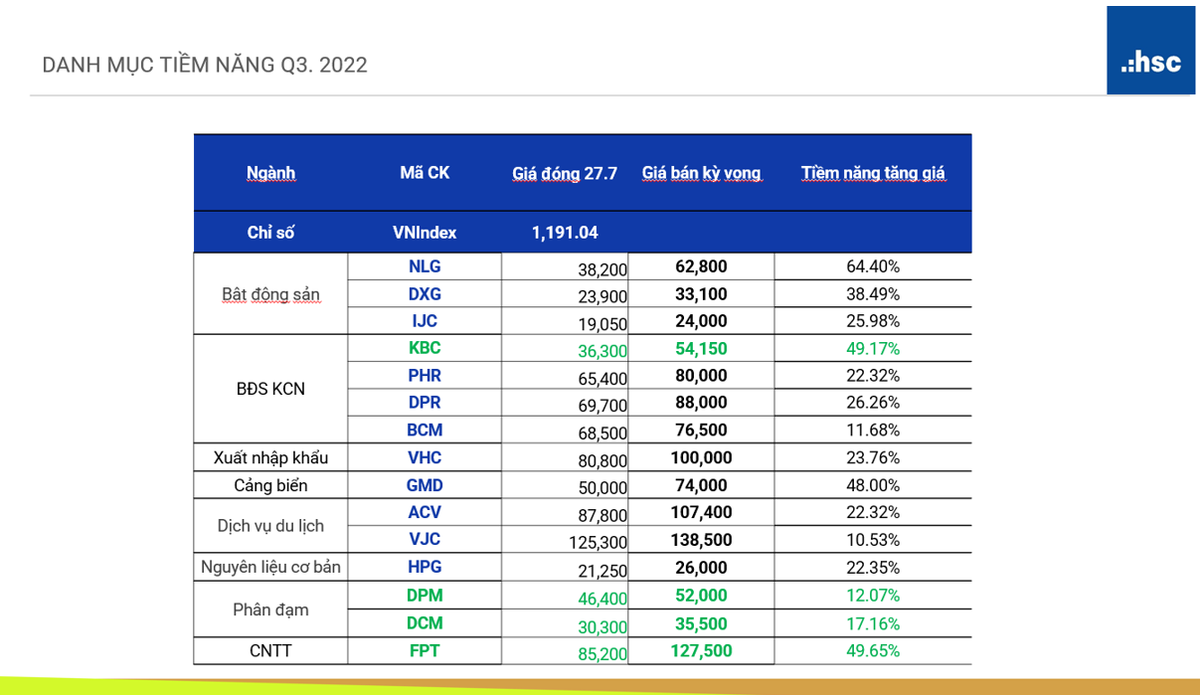Select the index value 1,191.04
1200x695 pixels.
[565, 232]
